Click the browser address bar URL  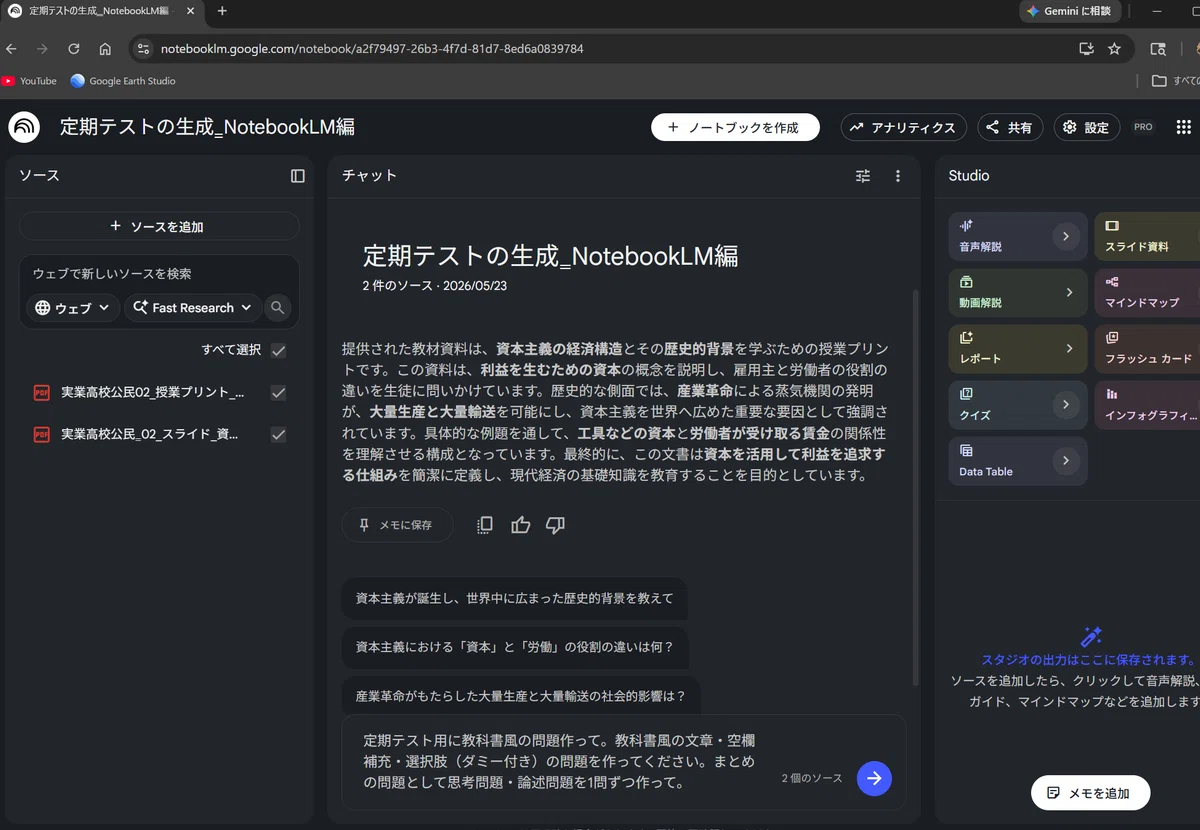coord(372,48)
